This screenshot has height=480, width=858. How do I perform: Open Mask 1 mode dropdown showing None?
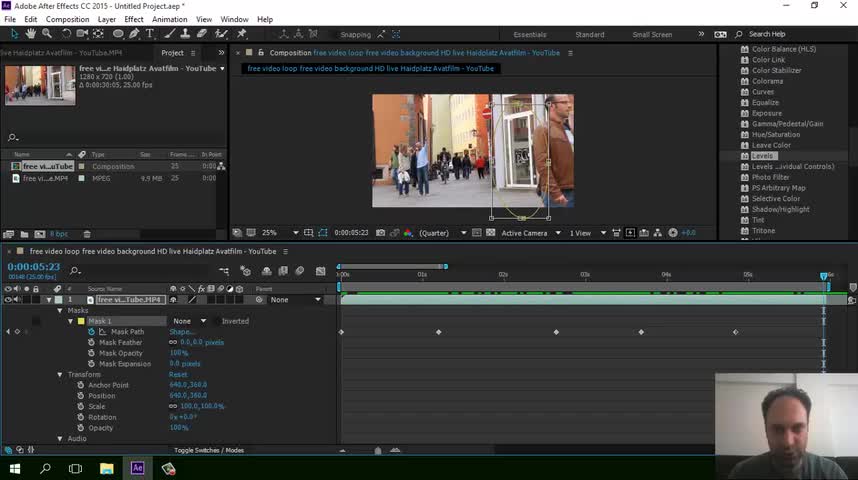click(x=189, y=321)
